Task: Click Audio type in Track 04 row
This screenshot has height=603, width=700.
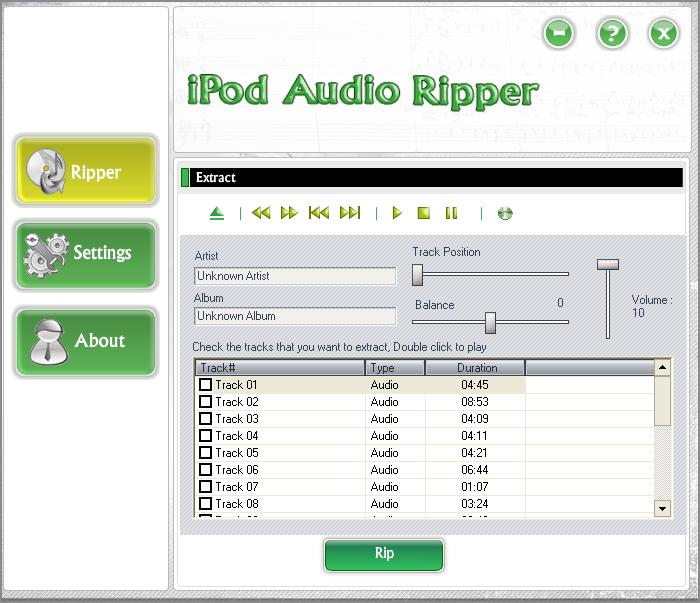Action: 384,436
